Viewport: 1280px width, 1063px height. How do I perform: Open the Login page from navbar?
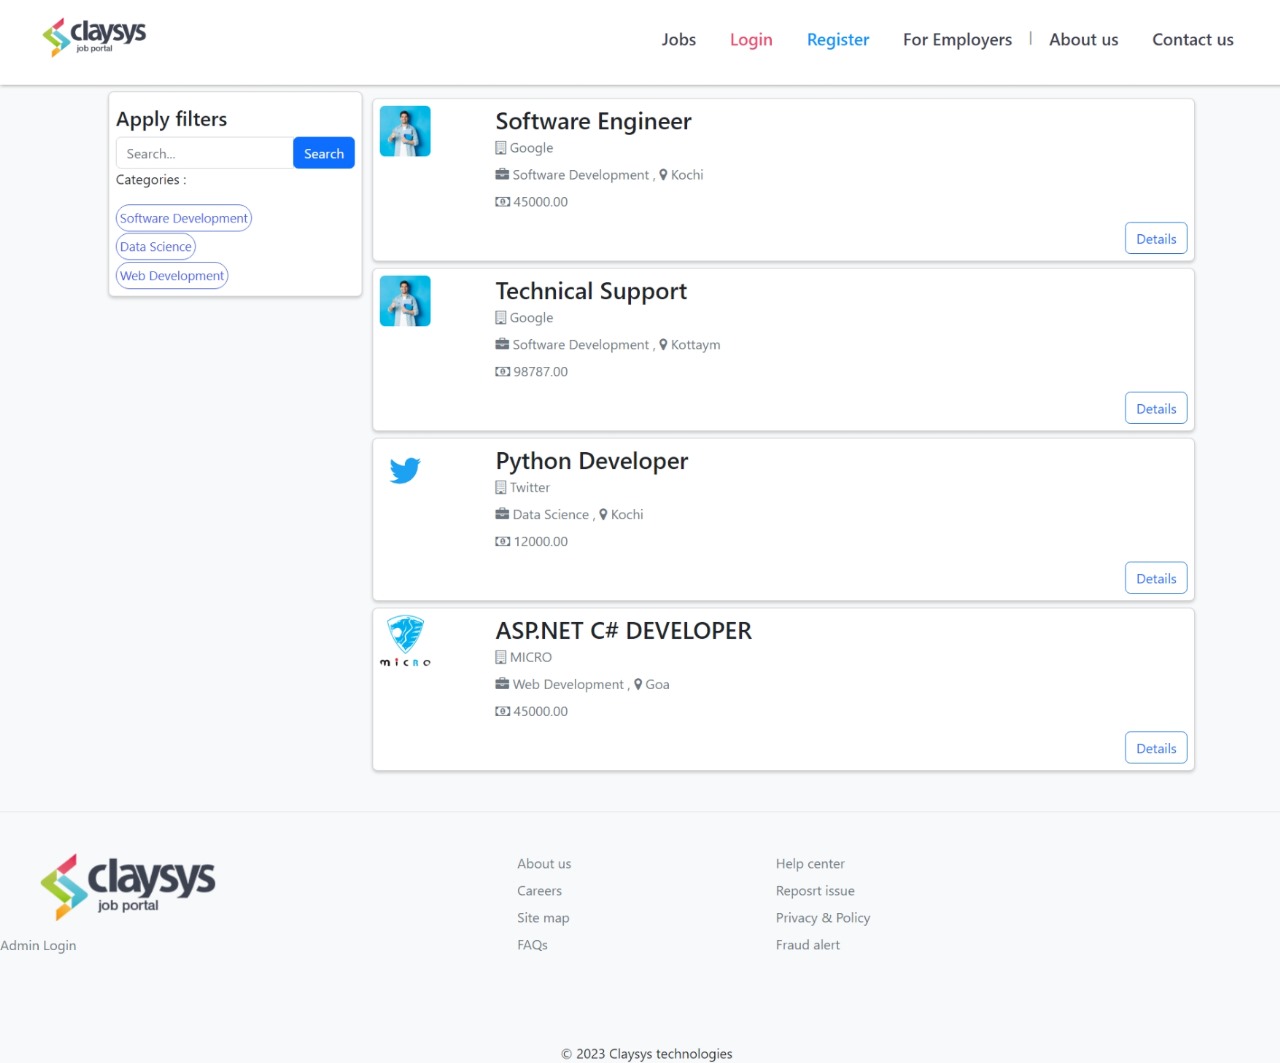click(750, 40)
